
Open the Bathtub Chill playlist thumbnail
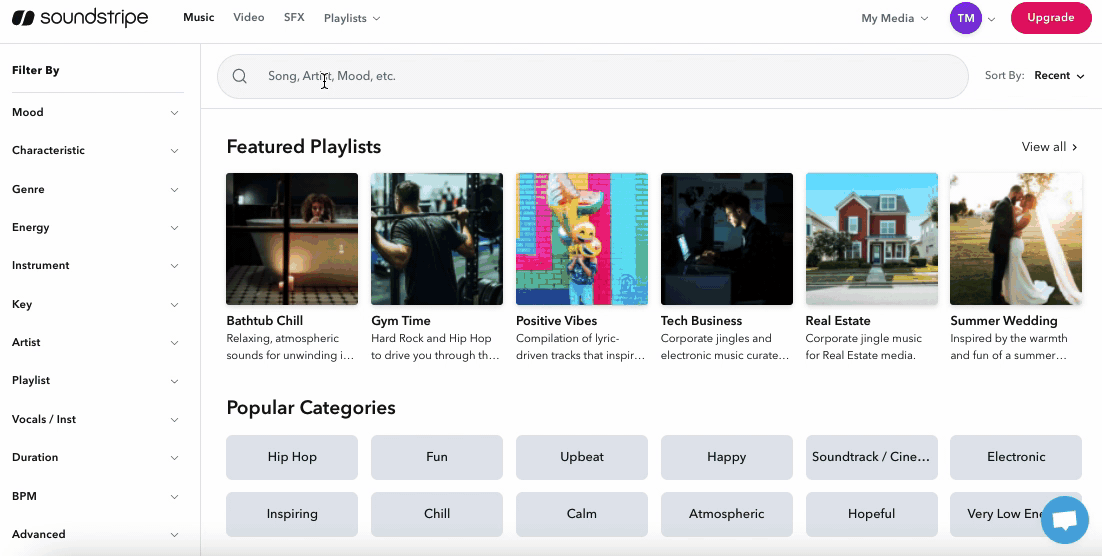click(x=292, y=239)
